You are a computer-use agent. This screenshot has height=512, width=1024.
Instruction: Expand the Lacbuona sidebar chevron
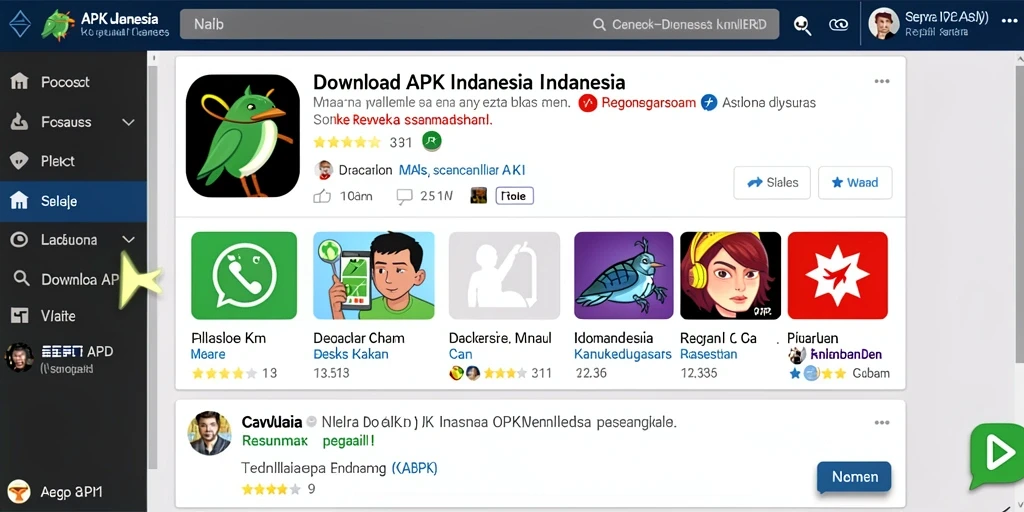click(x=129, y=240)
